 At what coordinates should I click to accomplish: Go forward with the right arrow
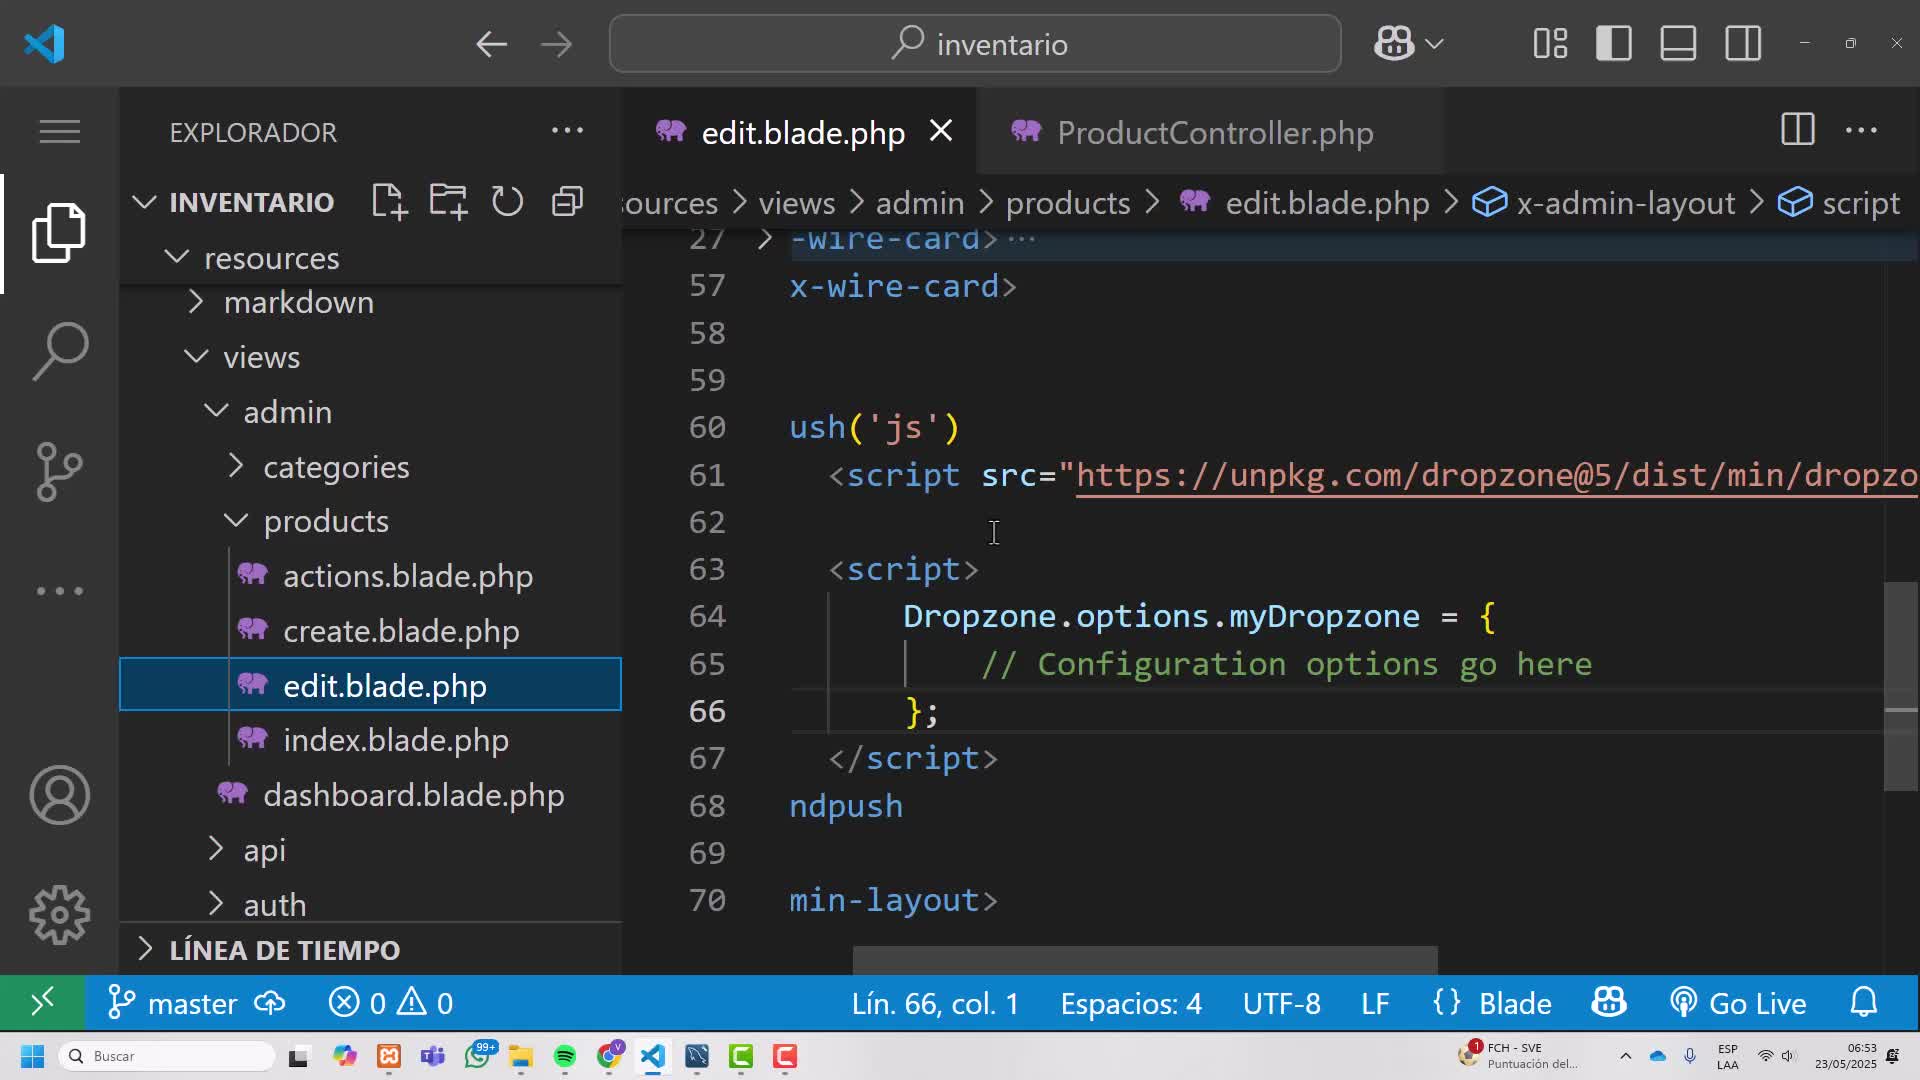(556, 44)
